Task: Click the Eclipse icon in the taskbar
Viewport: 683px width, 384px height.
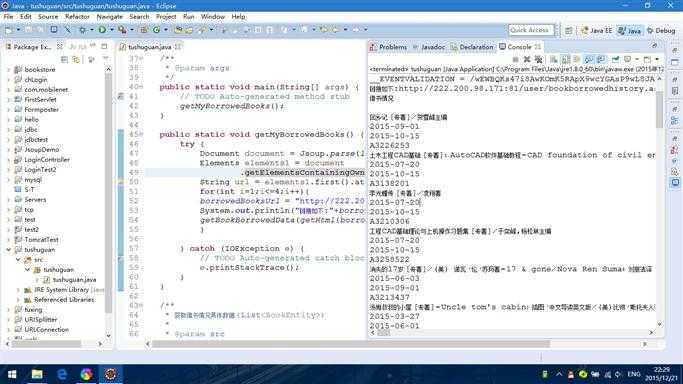Action: click(111, 374)
